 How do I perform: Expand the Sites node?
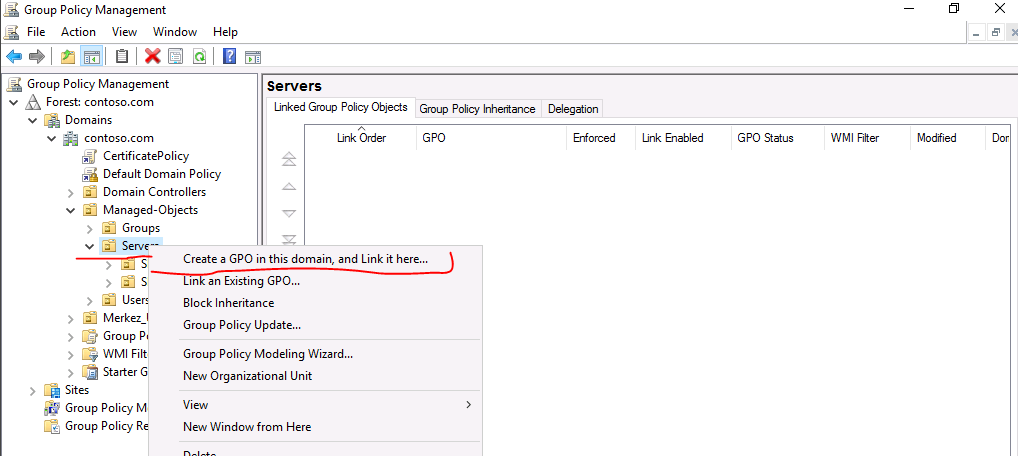33,390
